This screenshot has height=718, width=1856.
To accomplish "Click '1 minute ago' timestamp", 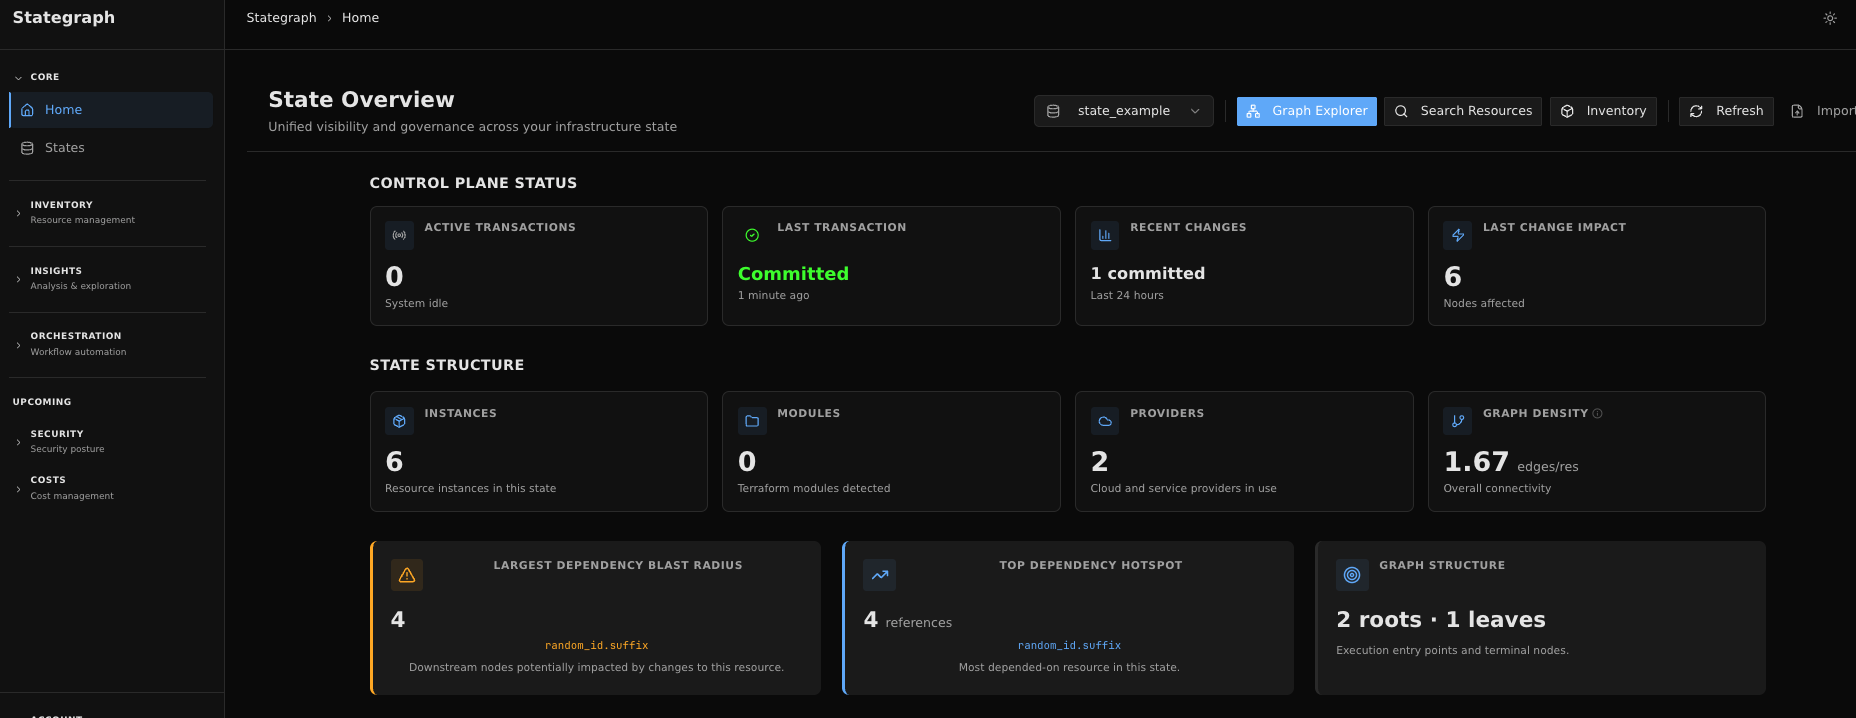I will [774, 296].
